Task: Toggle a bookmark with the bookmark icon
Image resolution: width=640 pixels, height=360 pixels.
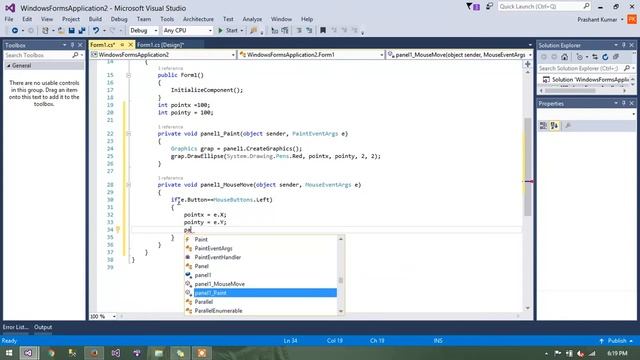Action: coord(323,31)
